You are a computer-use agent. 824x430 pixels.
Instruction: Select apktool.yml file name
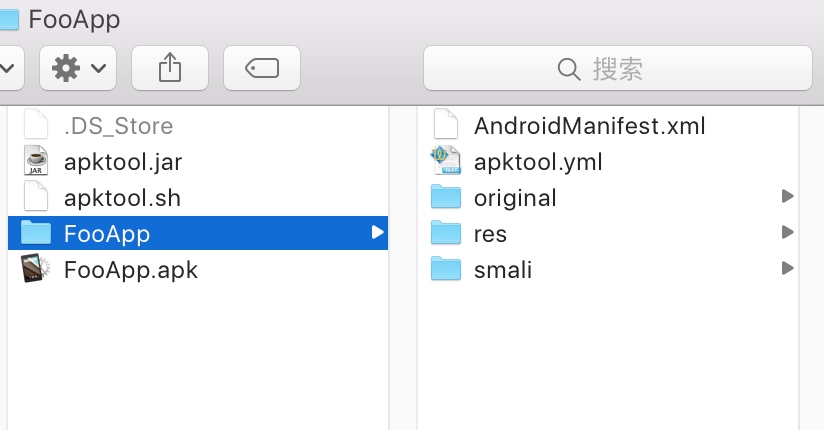coord(538,162)
